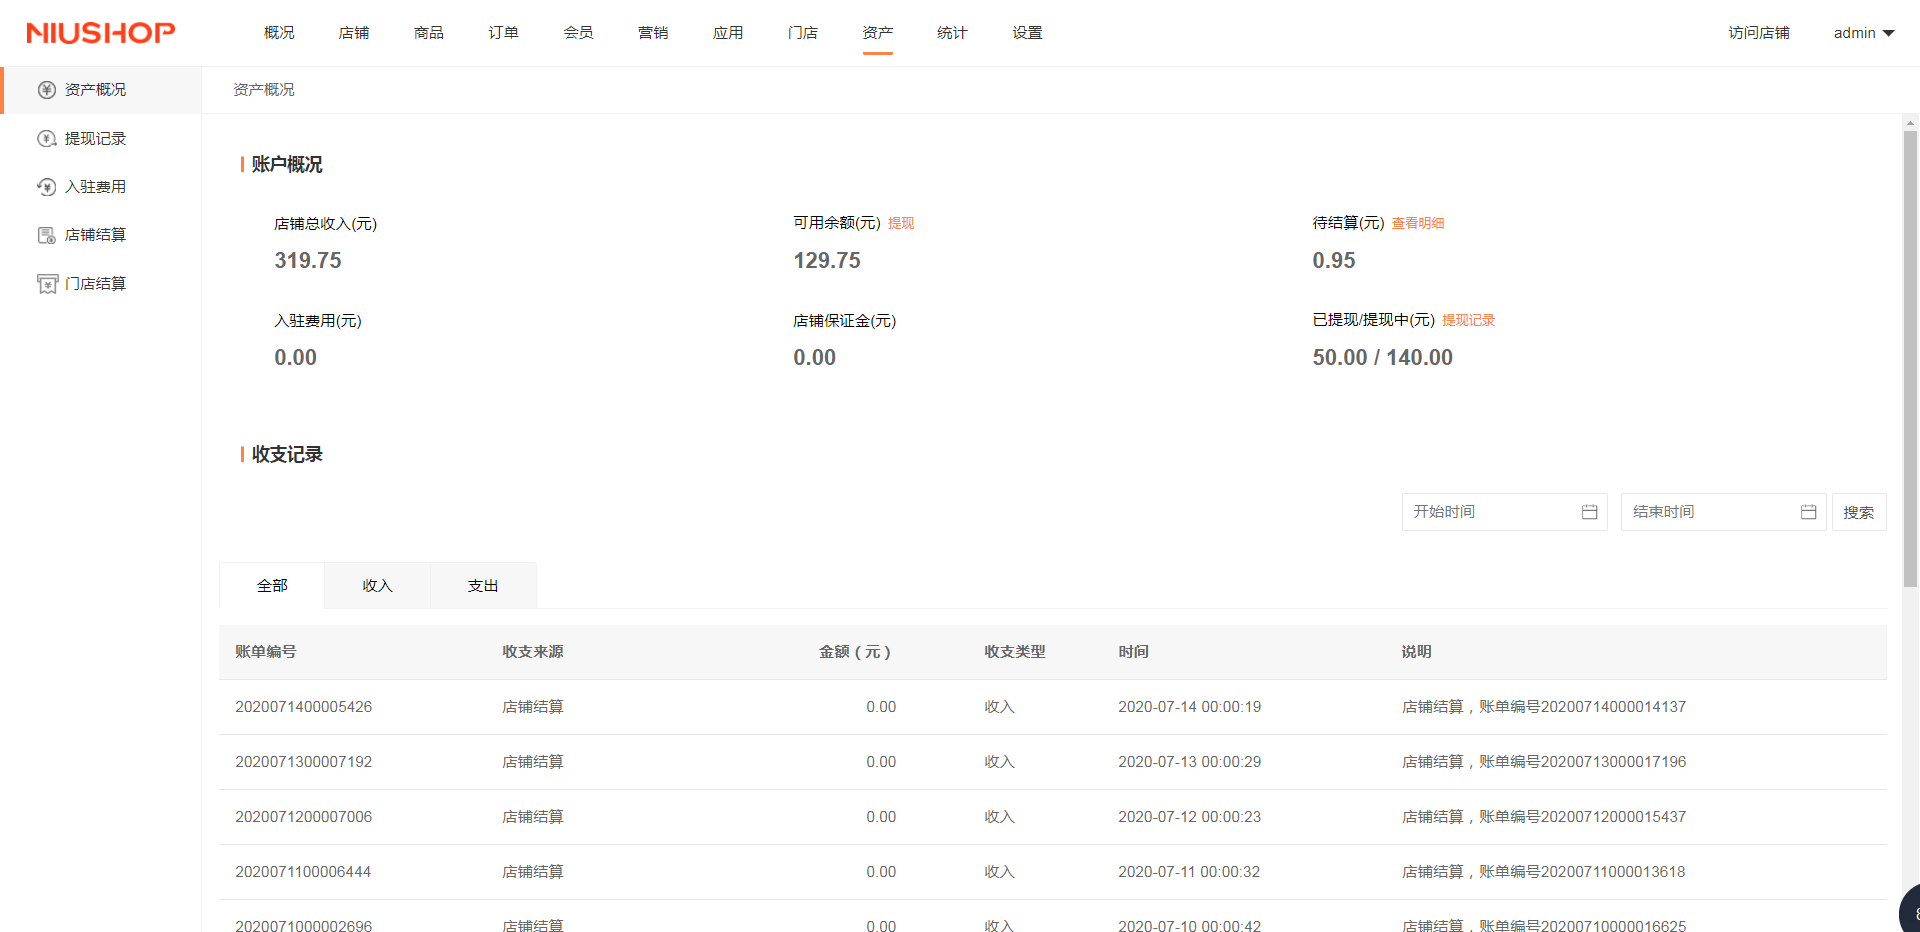Click the 说明 column header
1920x932 pixels.
click(1417, 652)
